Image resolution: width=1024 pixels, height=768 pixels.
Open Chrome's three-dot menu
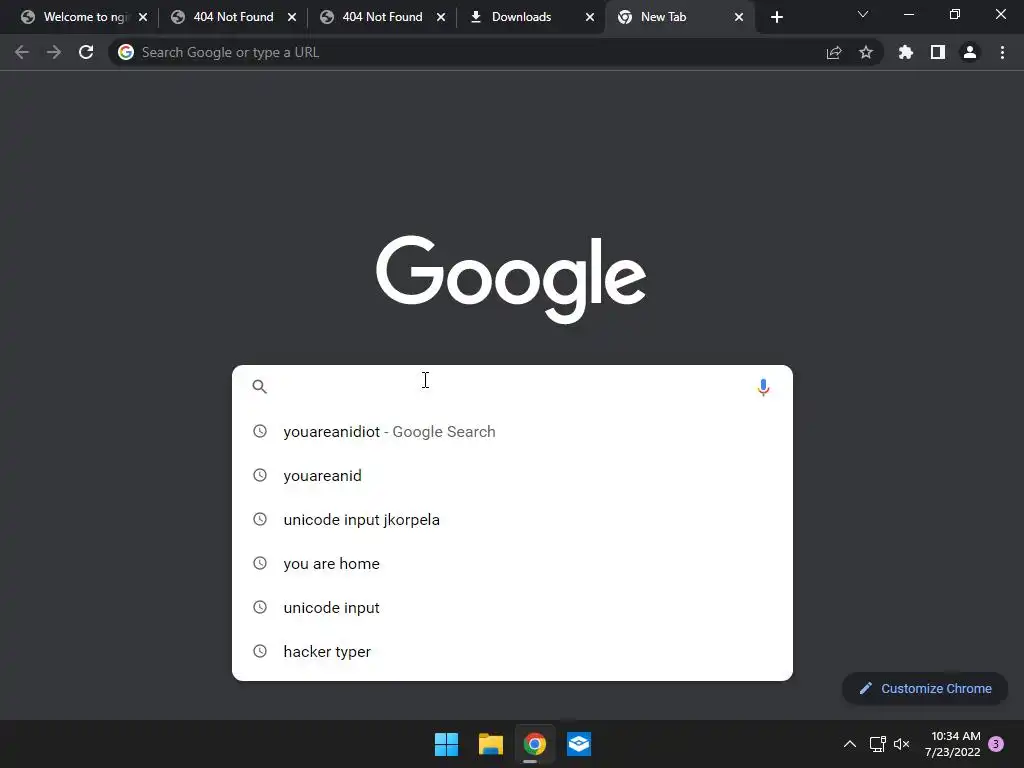1002,52
